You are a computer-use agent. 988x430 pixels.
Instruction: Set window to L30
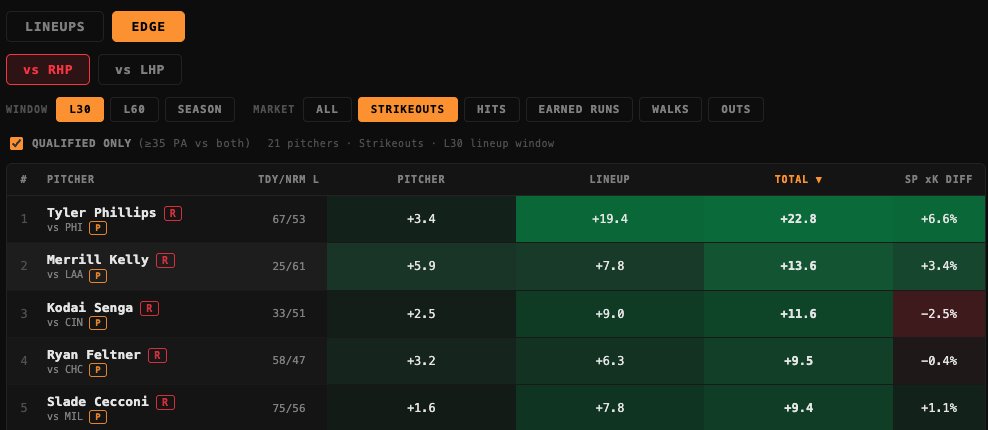click(x=80, y=109)
